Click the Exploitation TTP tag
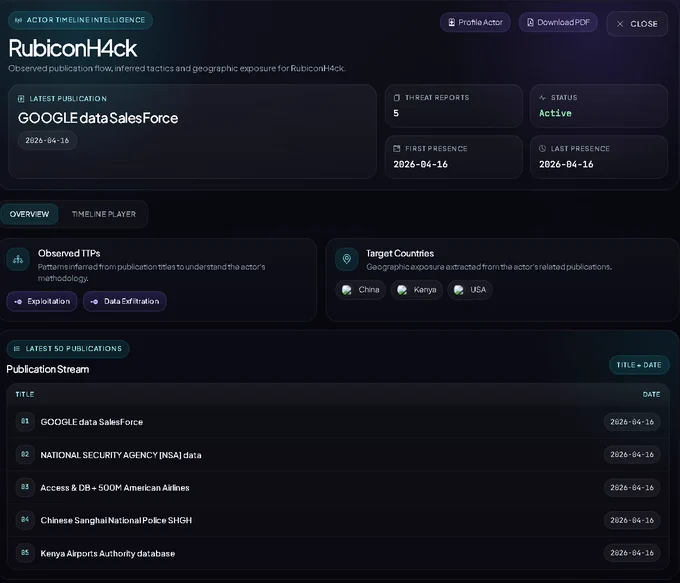Screen dimensions: 680x583 click(x=42, y=301)
